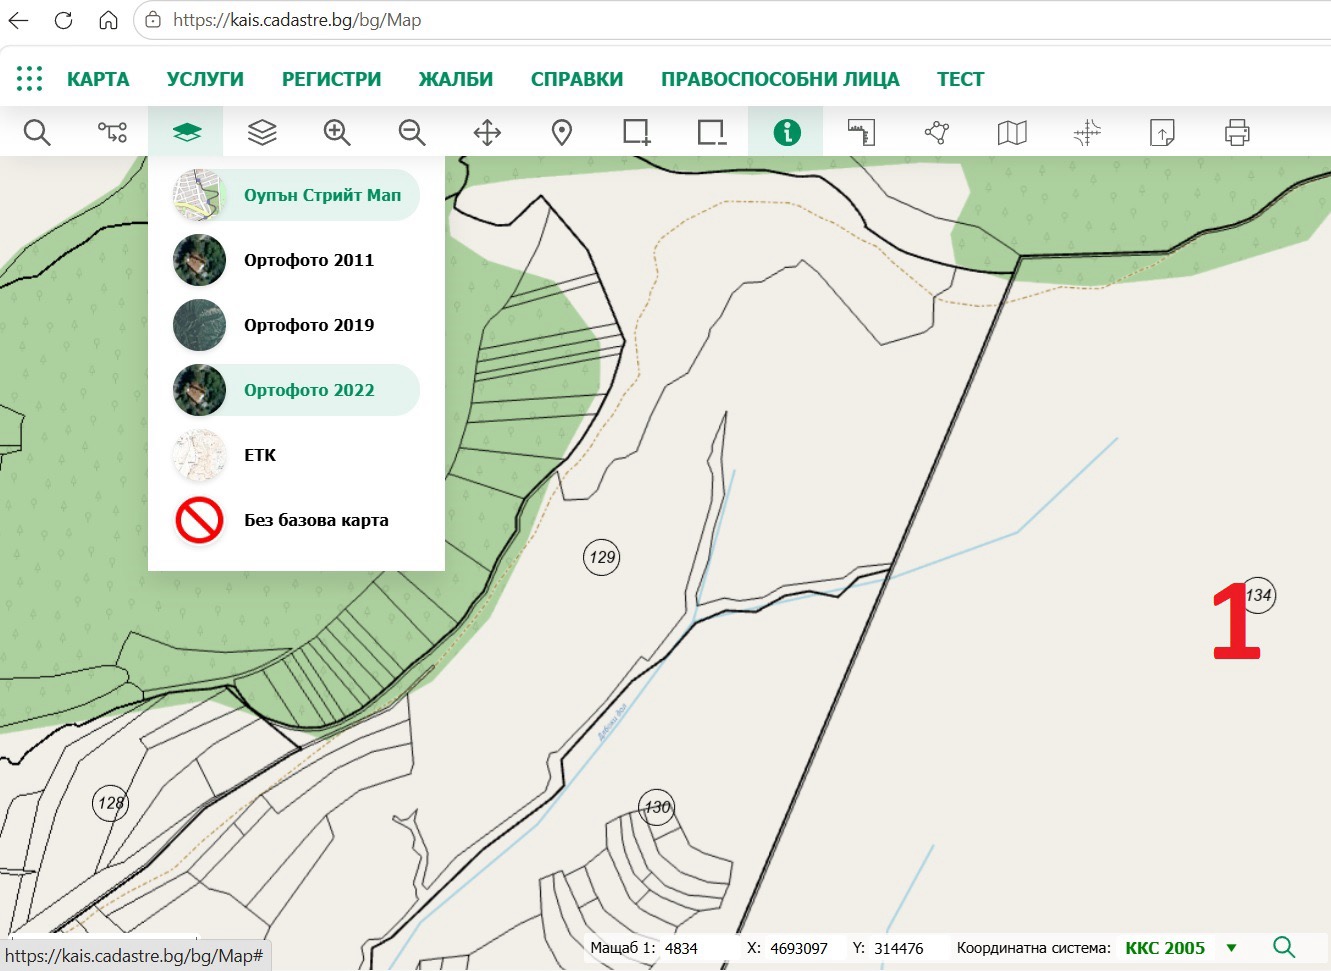Select the location pin marker tool
Image resolution: width=1331 pixels, height=971 pixels.
562,132
